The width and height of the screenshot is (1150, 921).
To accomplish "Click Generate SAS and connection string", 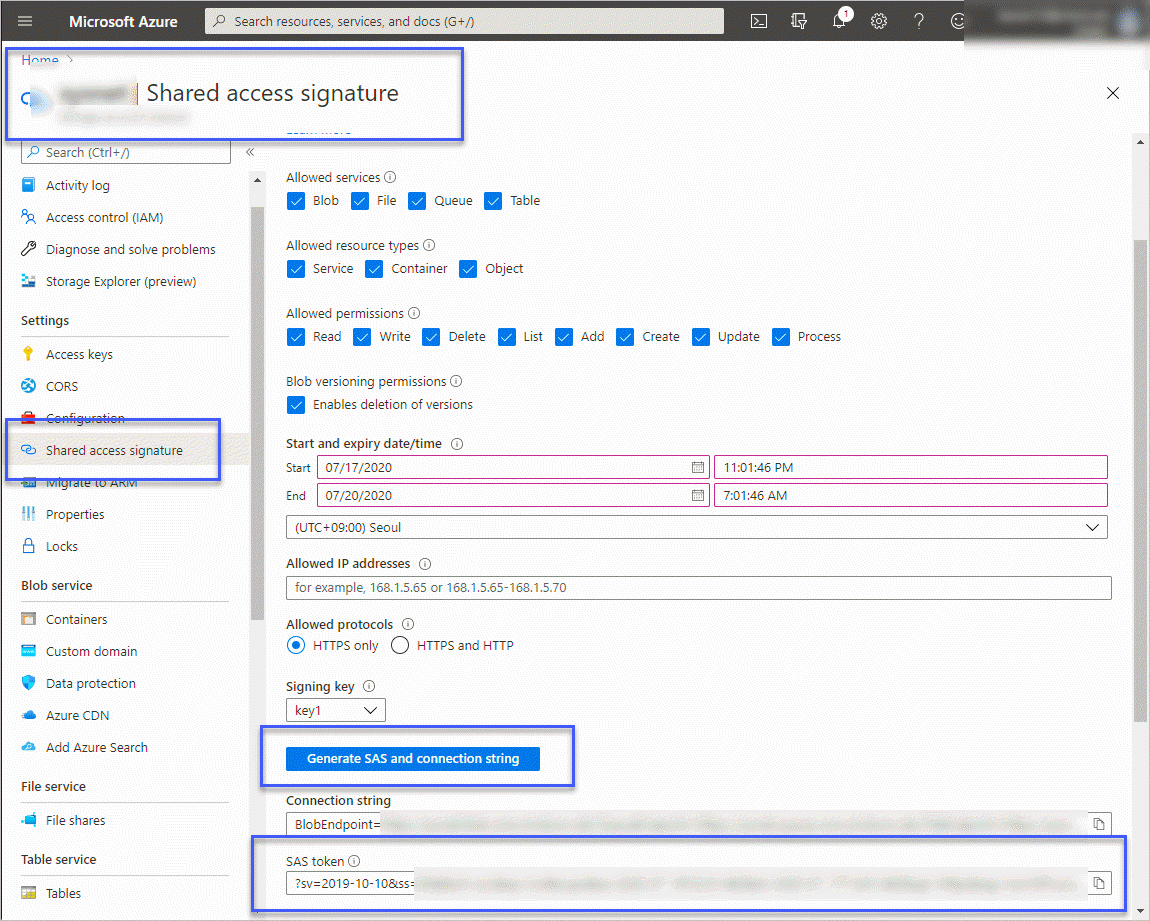I will [x=413, y=758].
